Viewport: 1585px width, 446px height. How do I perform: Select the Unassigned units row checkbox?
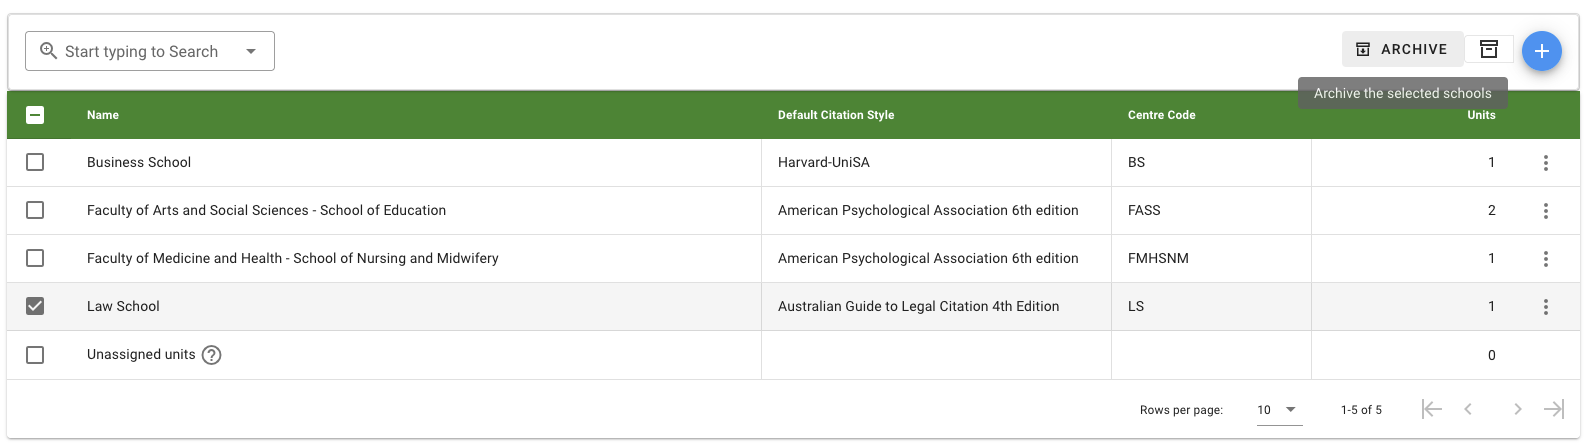pos(35,355)
